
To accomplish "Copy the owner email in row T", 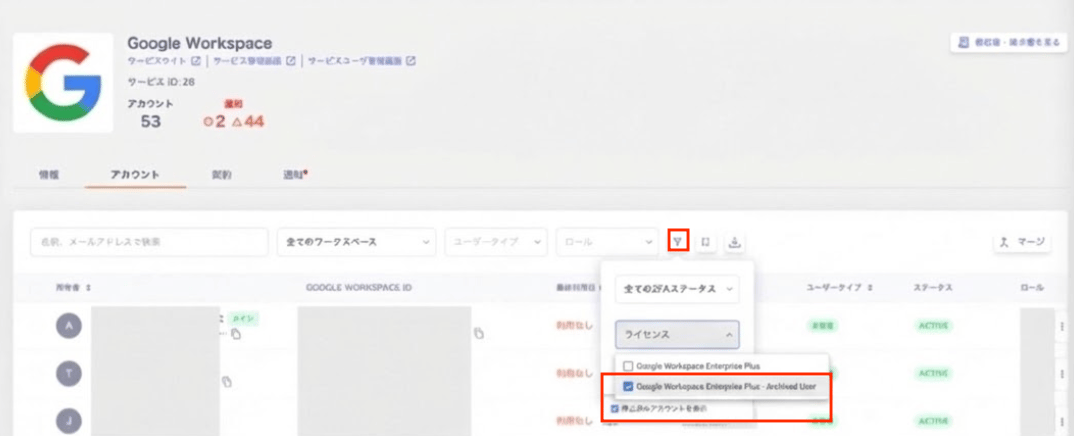I will pos(227,382).
